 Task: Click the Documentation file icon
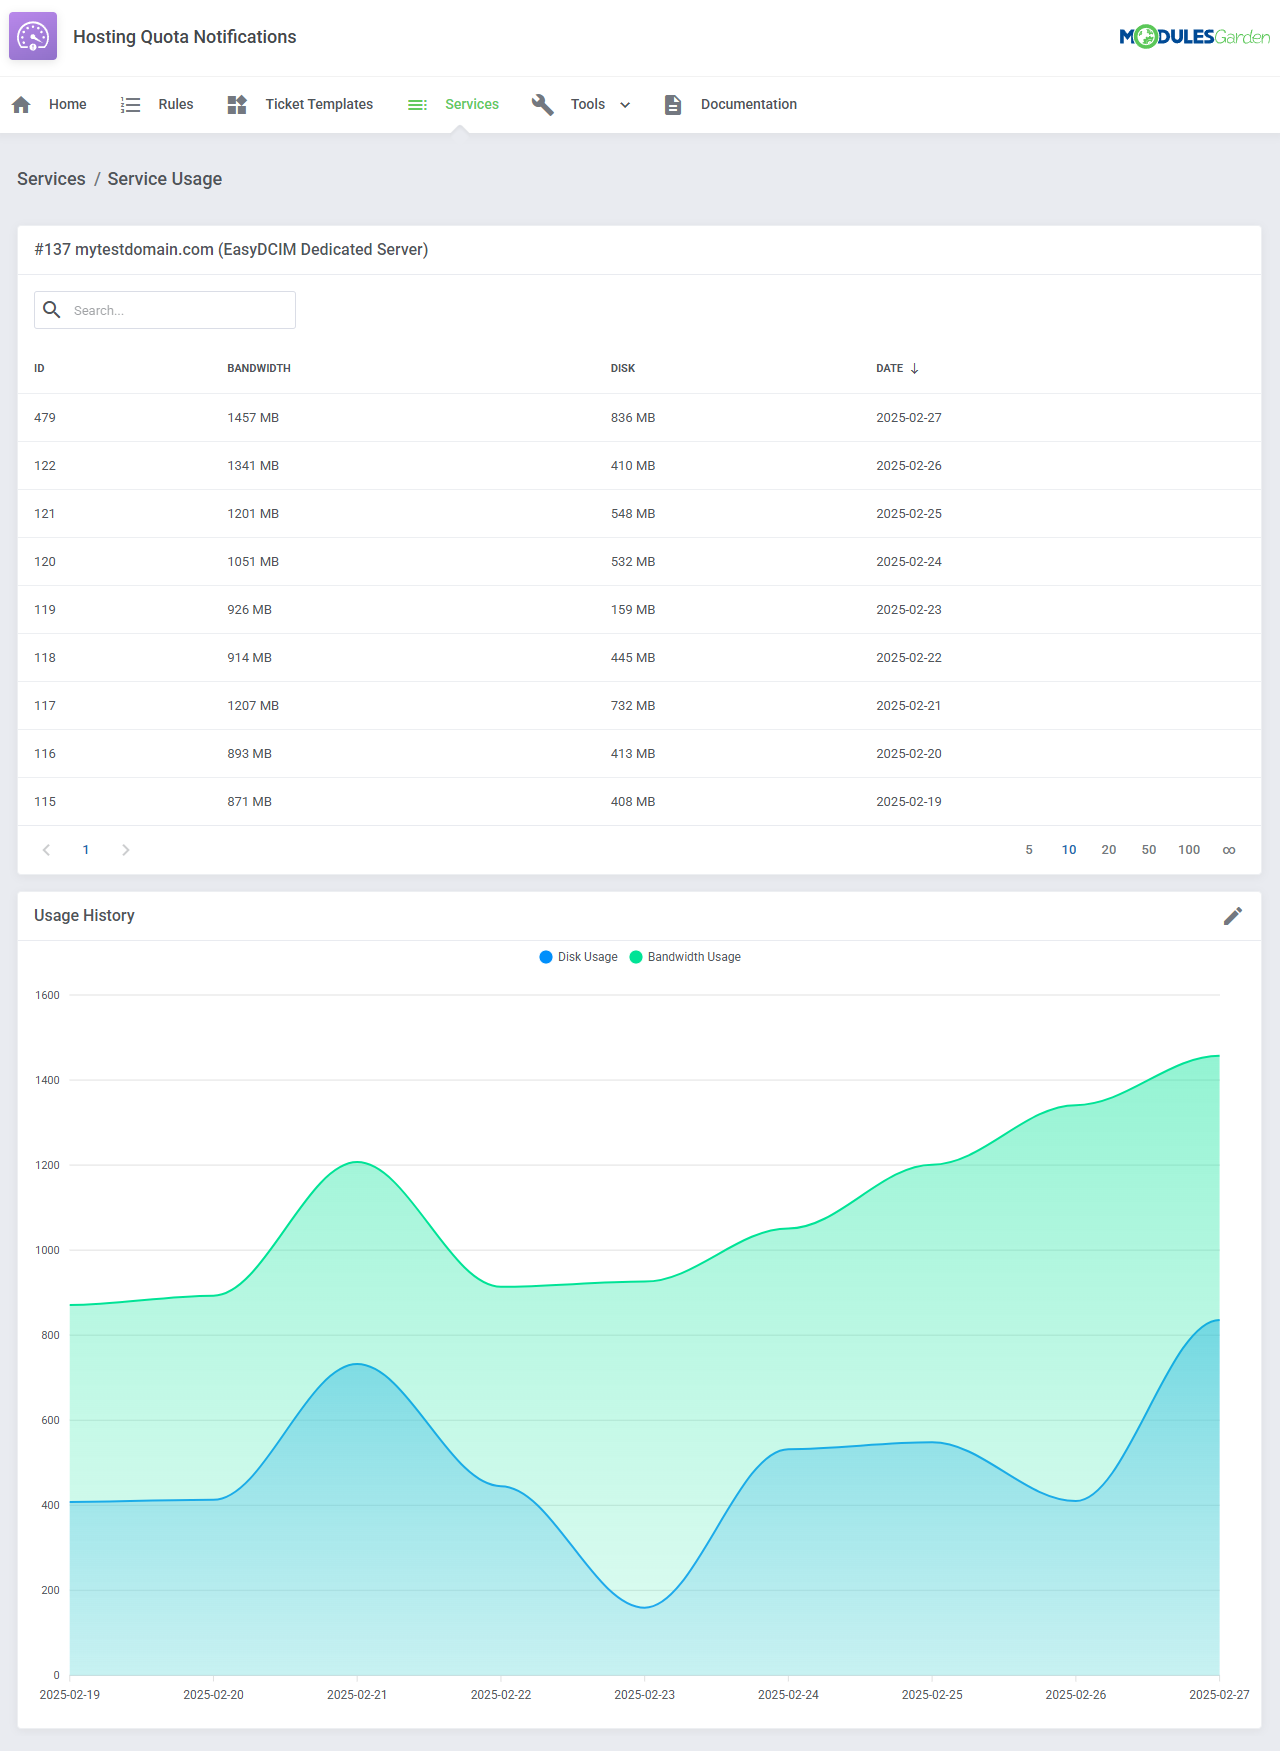(673, 105)
